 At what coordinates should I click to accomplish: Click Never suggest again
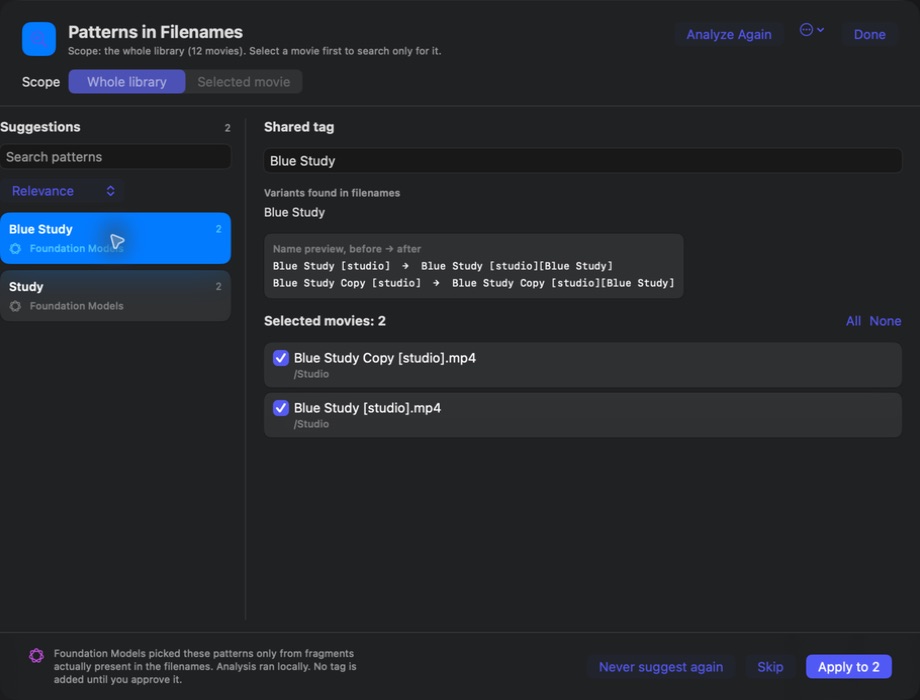[661, 667]
